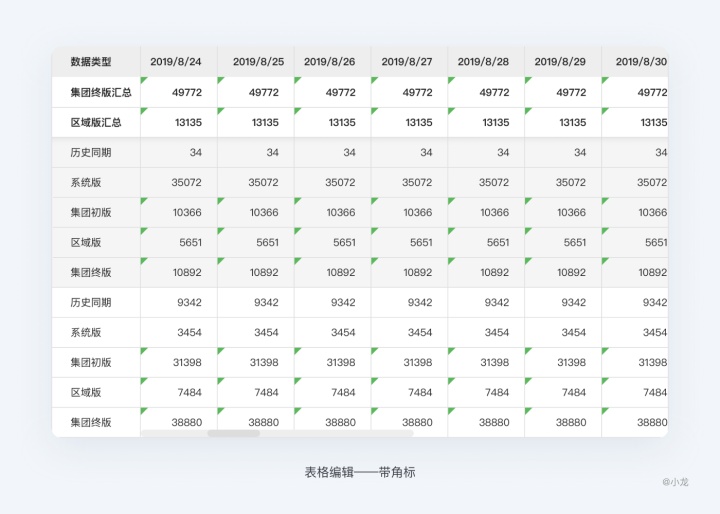Select the 集团终版汇总 row label
720x514 pixels.
point(101,92)
